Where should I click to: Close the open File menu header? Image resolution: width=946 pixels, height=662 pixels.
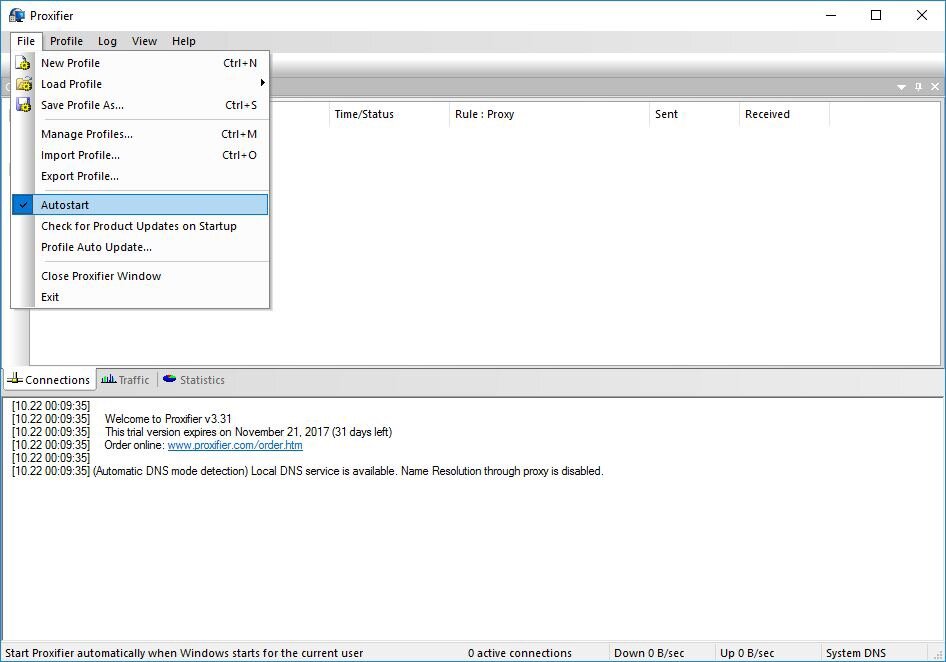(x=26, y=41)
